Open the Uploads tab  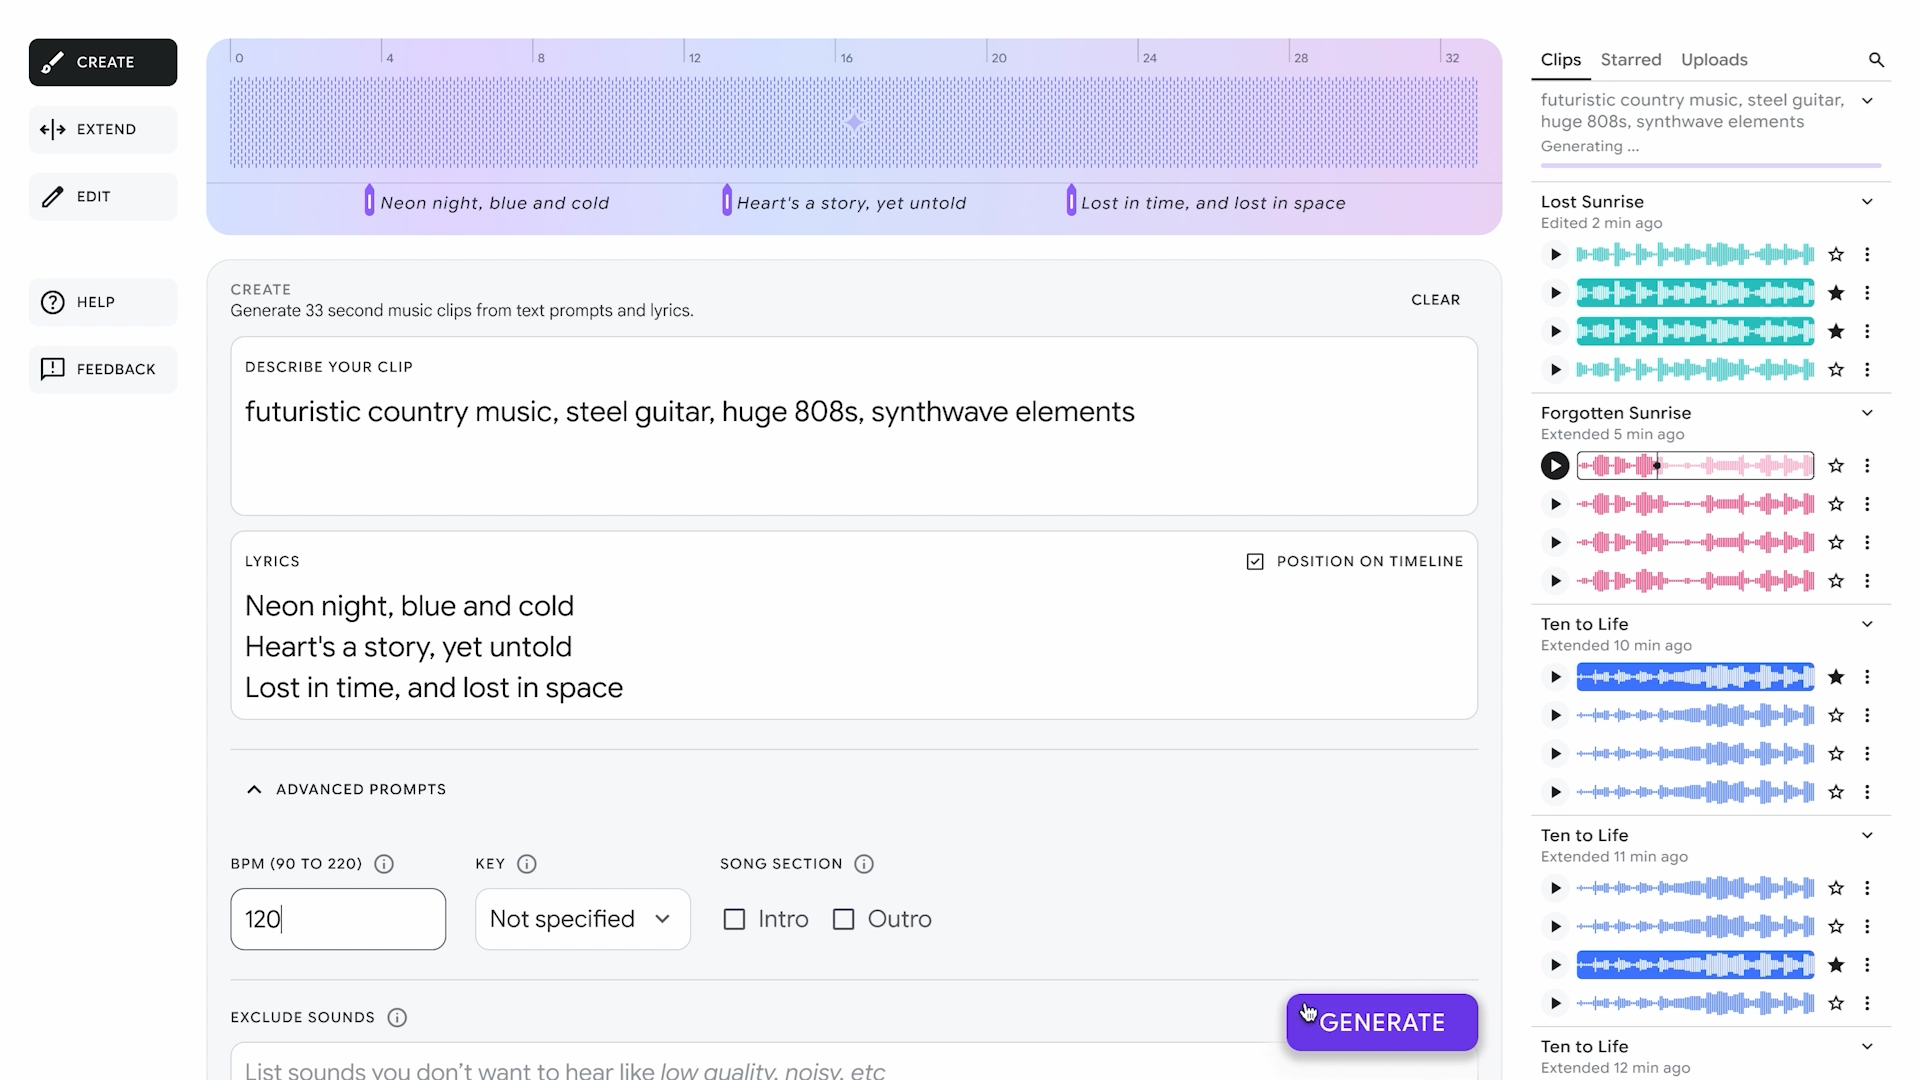click(1713, 60)
